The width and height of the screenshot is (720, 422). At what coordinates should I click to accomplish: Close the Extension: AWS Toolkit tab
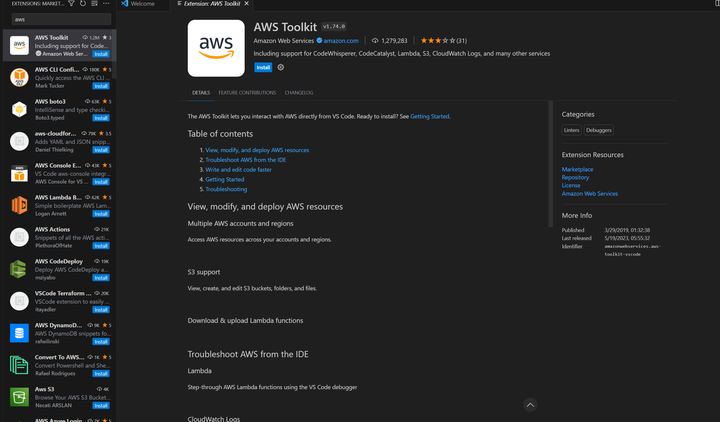pos(247,4)
